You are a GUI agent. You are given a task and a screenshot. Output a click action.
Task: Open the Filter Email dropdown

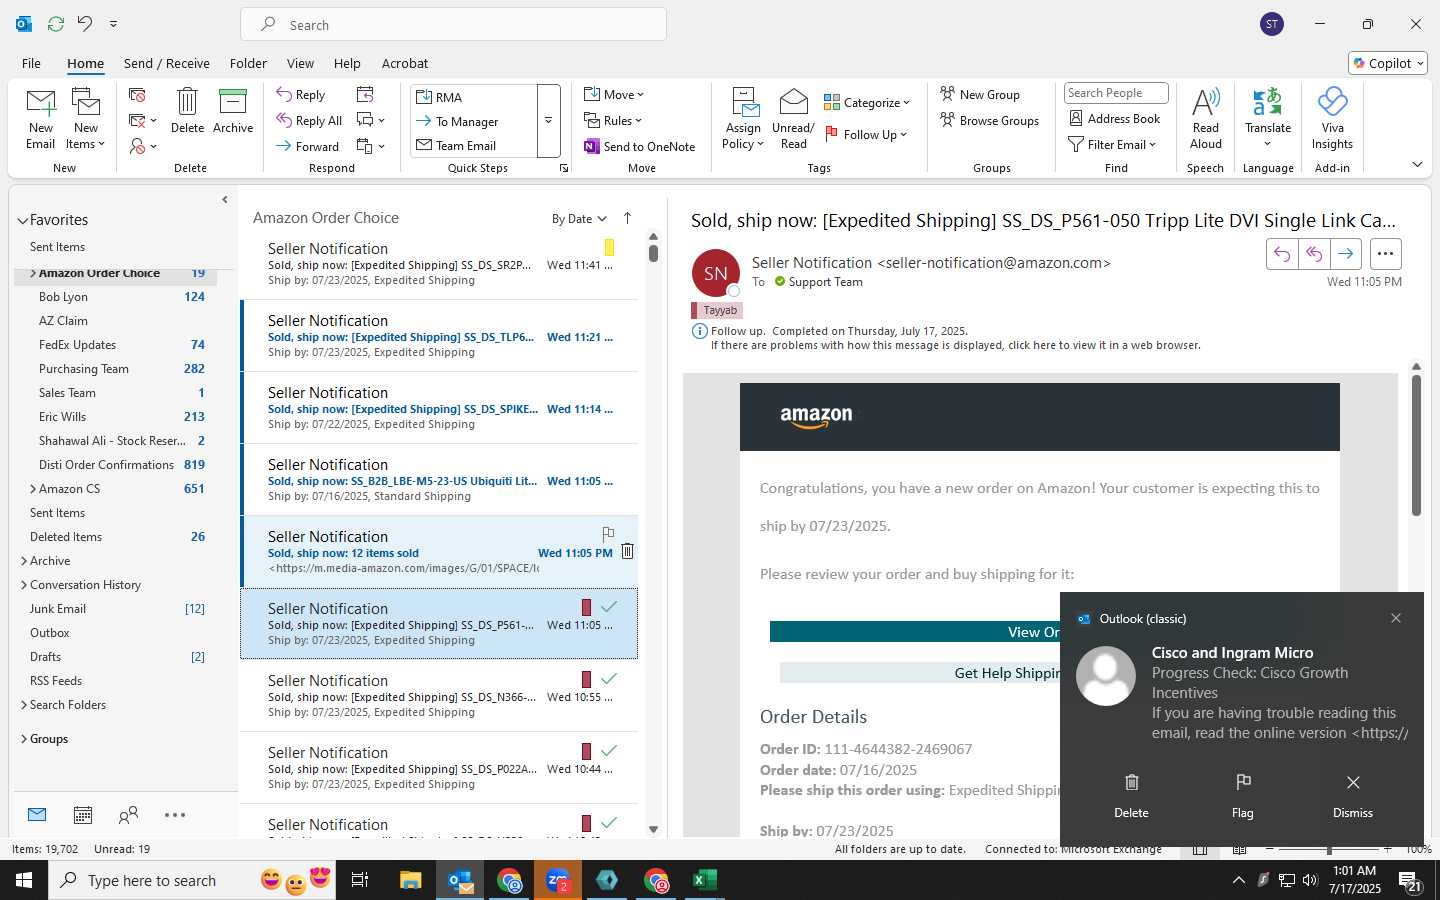click(1112, 144)
